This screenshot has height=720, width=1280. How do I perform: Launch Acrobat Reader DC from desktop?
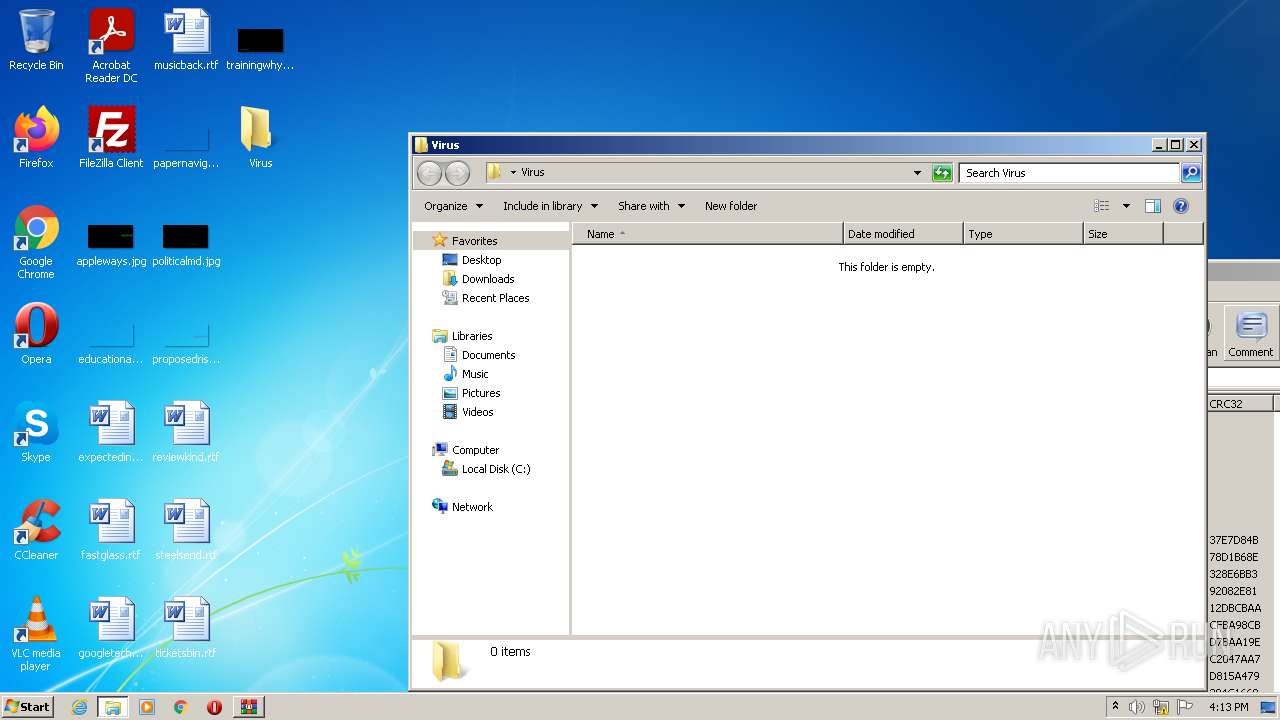click(111, 46)
